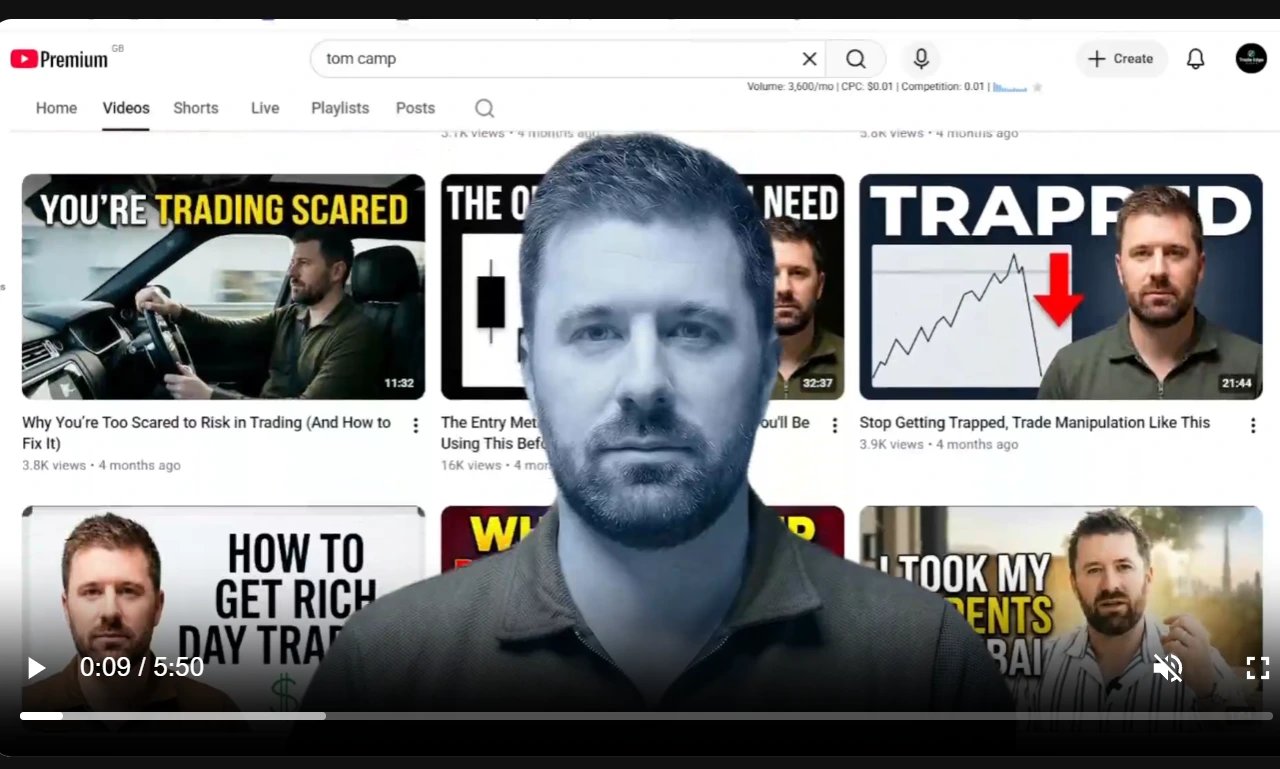
Task: Click the YouTube Premium logo
Action: click(60, 59)
